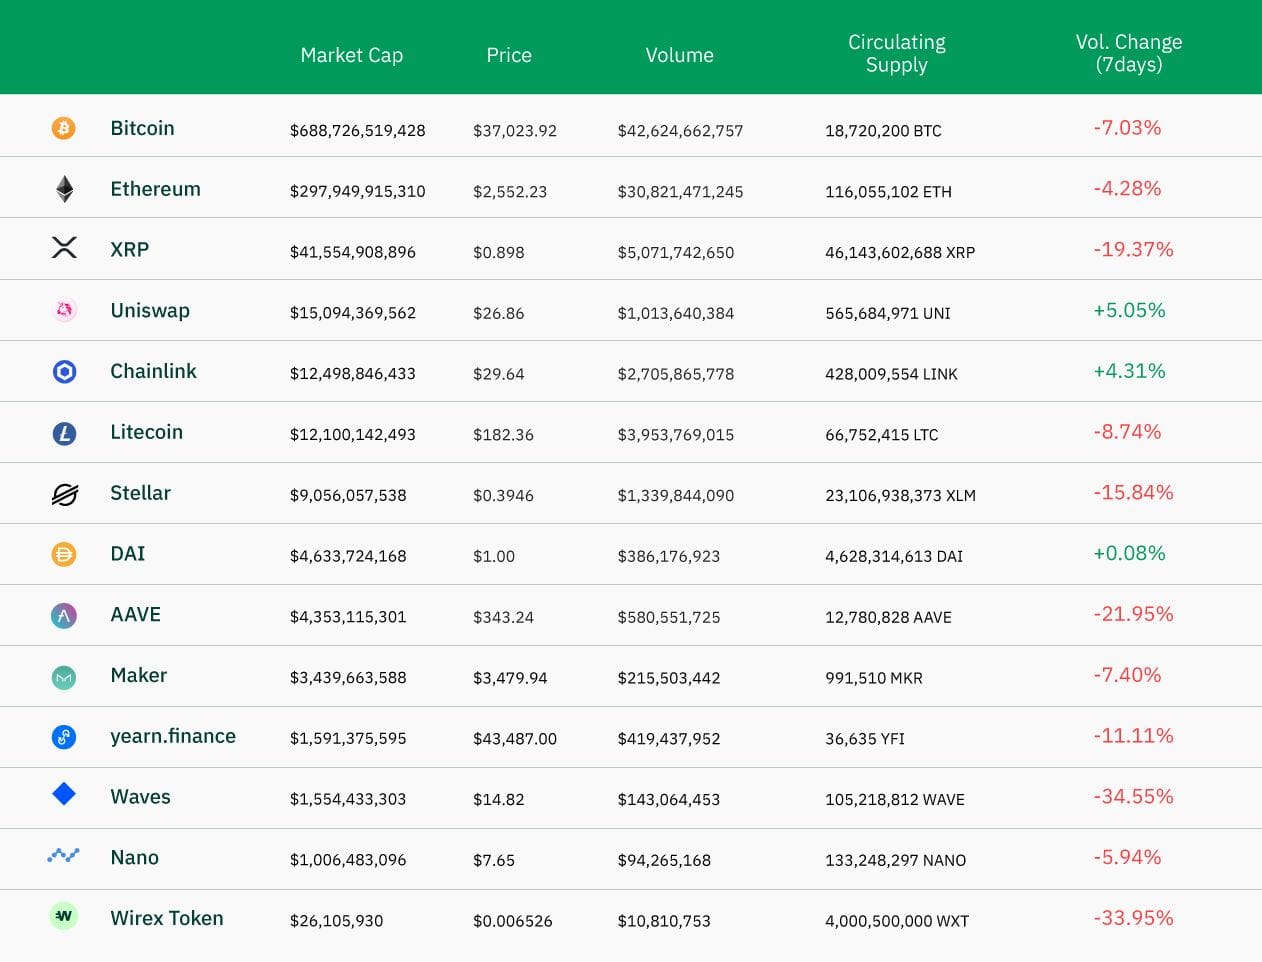Select DAI change +0.08%
The width and height of the screenshot is (1262, 962).
[x=1129, y=553]
